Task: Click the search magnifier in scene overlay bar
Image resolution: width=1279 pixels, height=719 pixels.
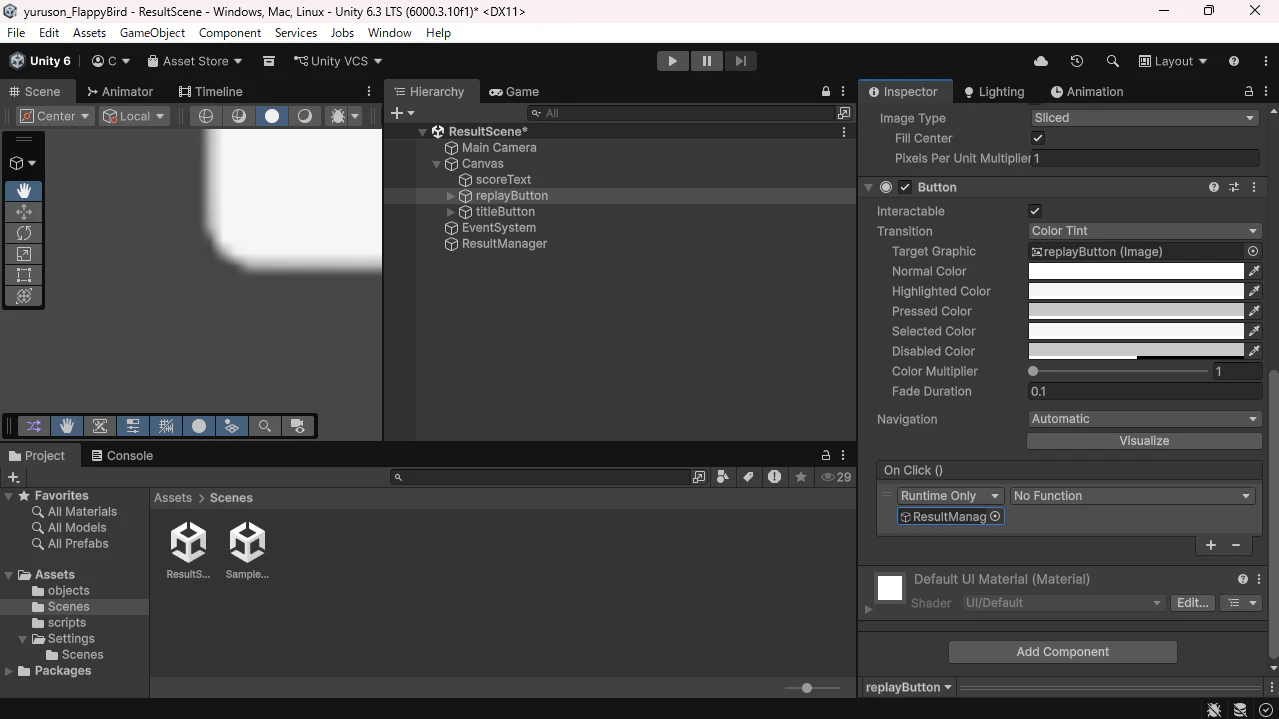Action: (265, 426)
